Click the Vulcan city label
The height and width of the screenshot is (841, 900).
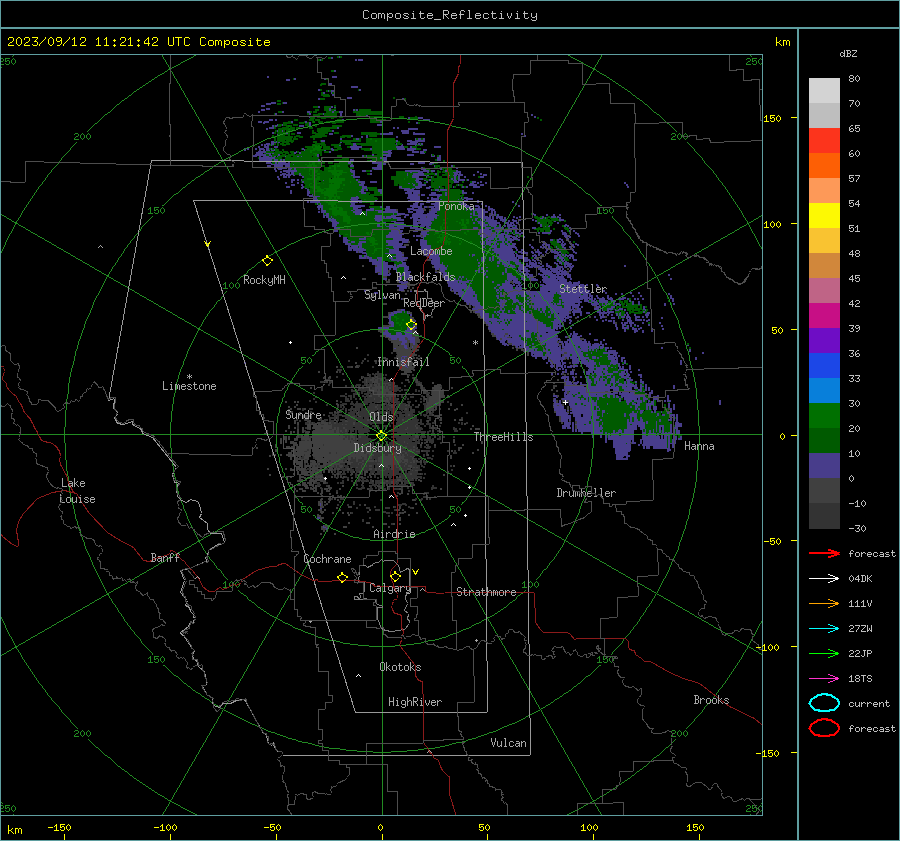click(x=508, y=743)
